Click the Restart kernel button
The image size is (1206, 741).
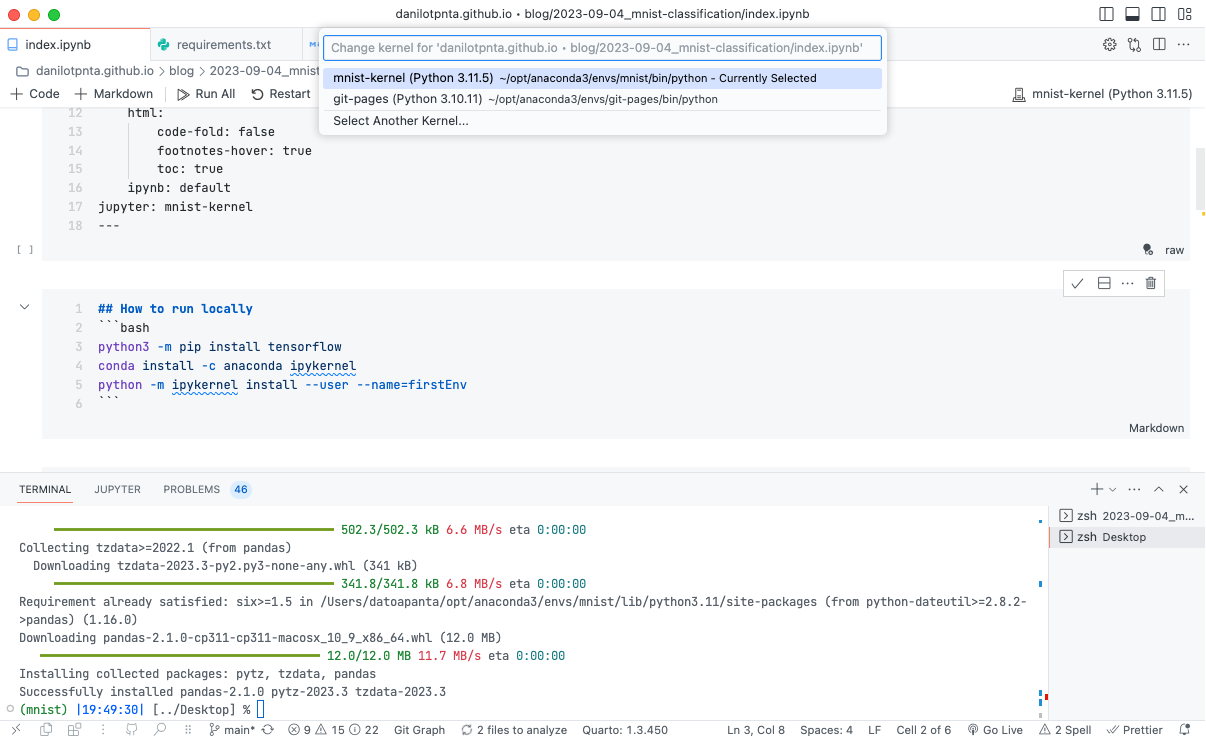(x=281, y=94)
